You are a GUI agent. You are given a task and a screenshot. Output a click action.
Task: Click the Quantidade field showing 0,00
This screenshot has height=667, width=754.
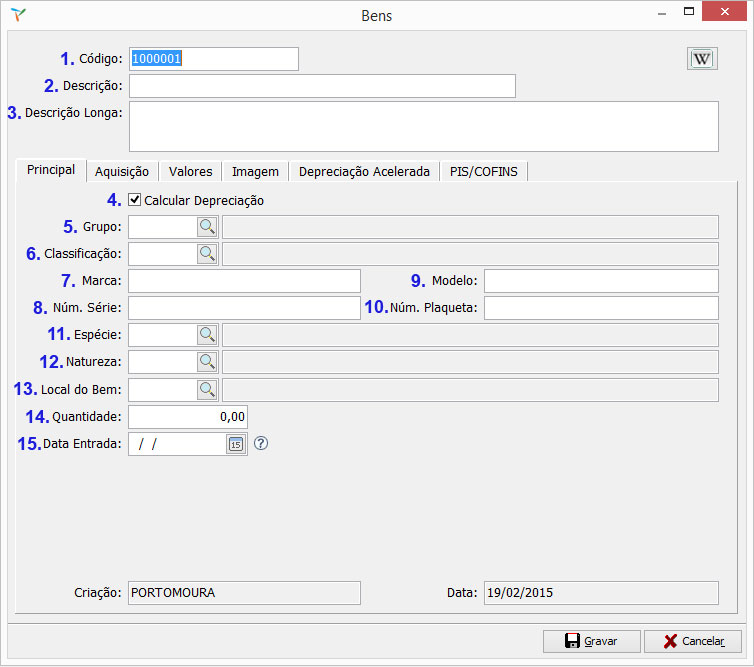pyautogui.click(x=188, y=417)
